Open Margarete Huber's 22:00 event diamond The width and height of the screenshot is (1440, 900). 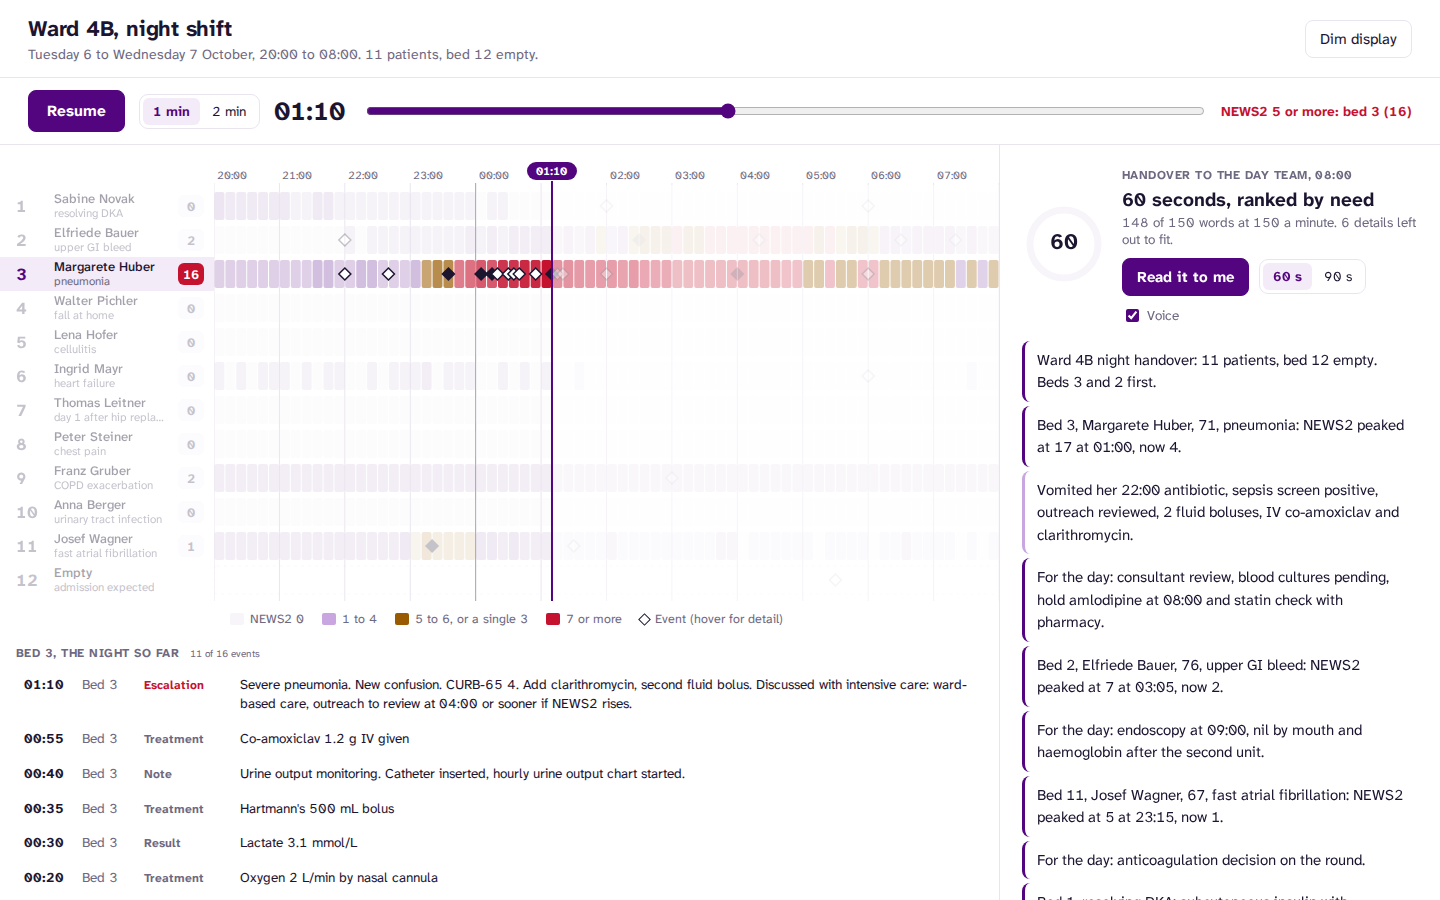tap(345, 274)
